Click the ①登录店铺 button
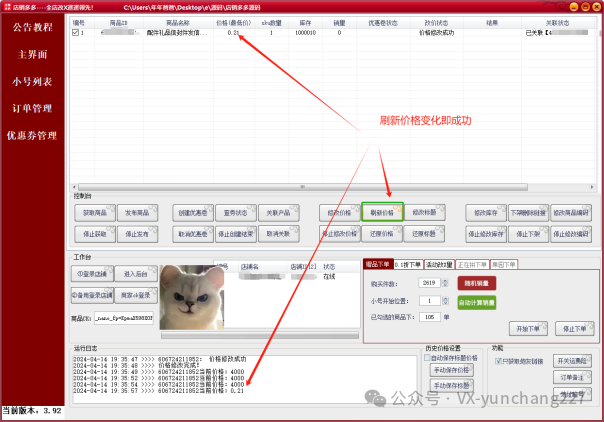This screenshot has height=422, width=604. pos(92,274)
